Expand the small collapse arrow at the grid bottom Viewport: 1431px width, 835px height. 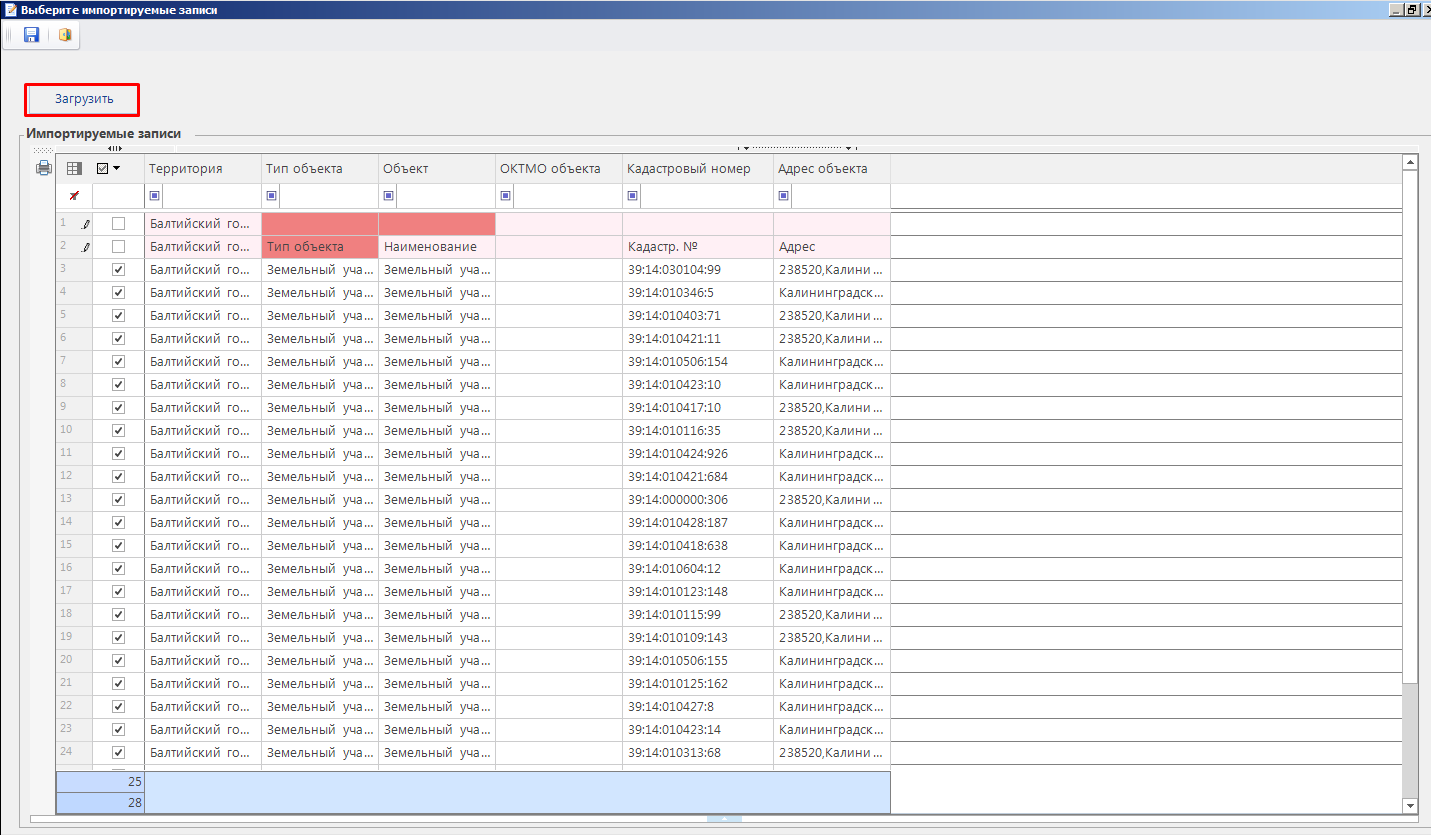coord(724,818)
